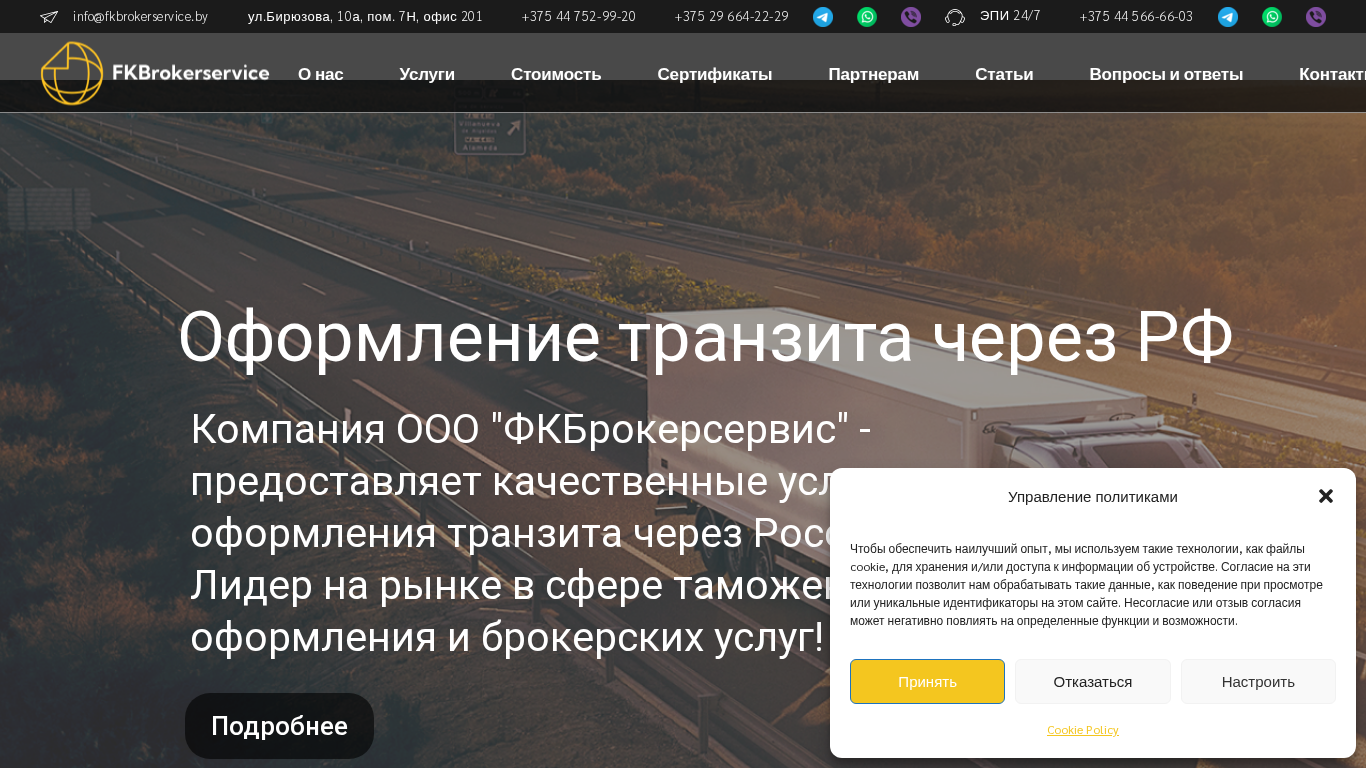Close the cookie policy dialog
The width and height of the screenshot is (1366, 768).
click(x=1326, y=496)
